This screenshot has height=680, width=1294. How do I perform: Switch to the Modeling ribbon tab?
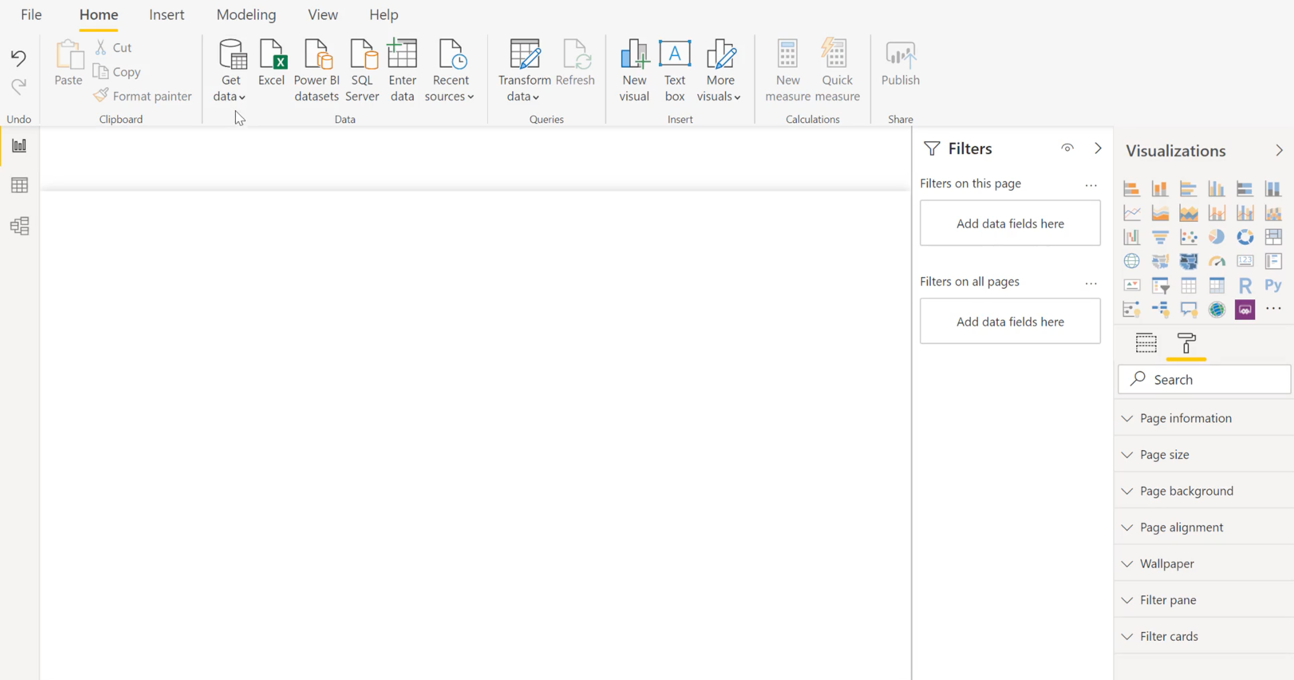coord(246,15)
